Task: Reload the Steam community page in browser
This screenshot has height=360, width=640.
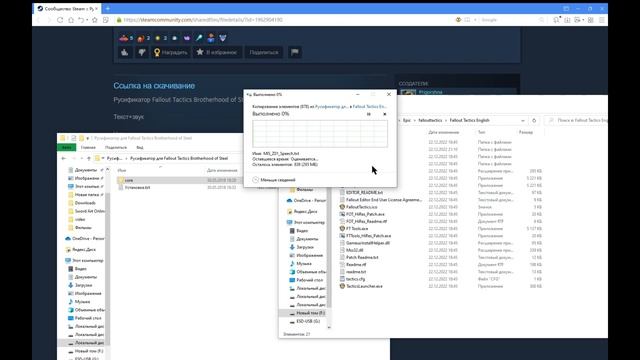Action: [60, 20]
